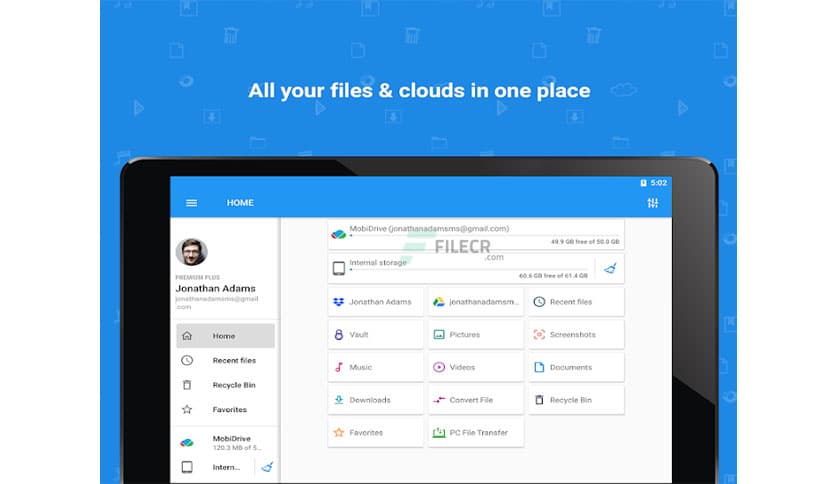Open the Documents tile

576,367
